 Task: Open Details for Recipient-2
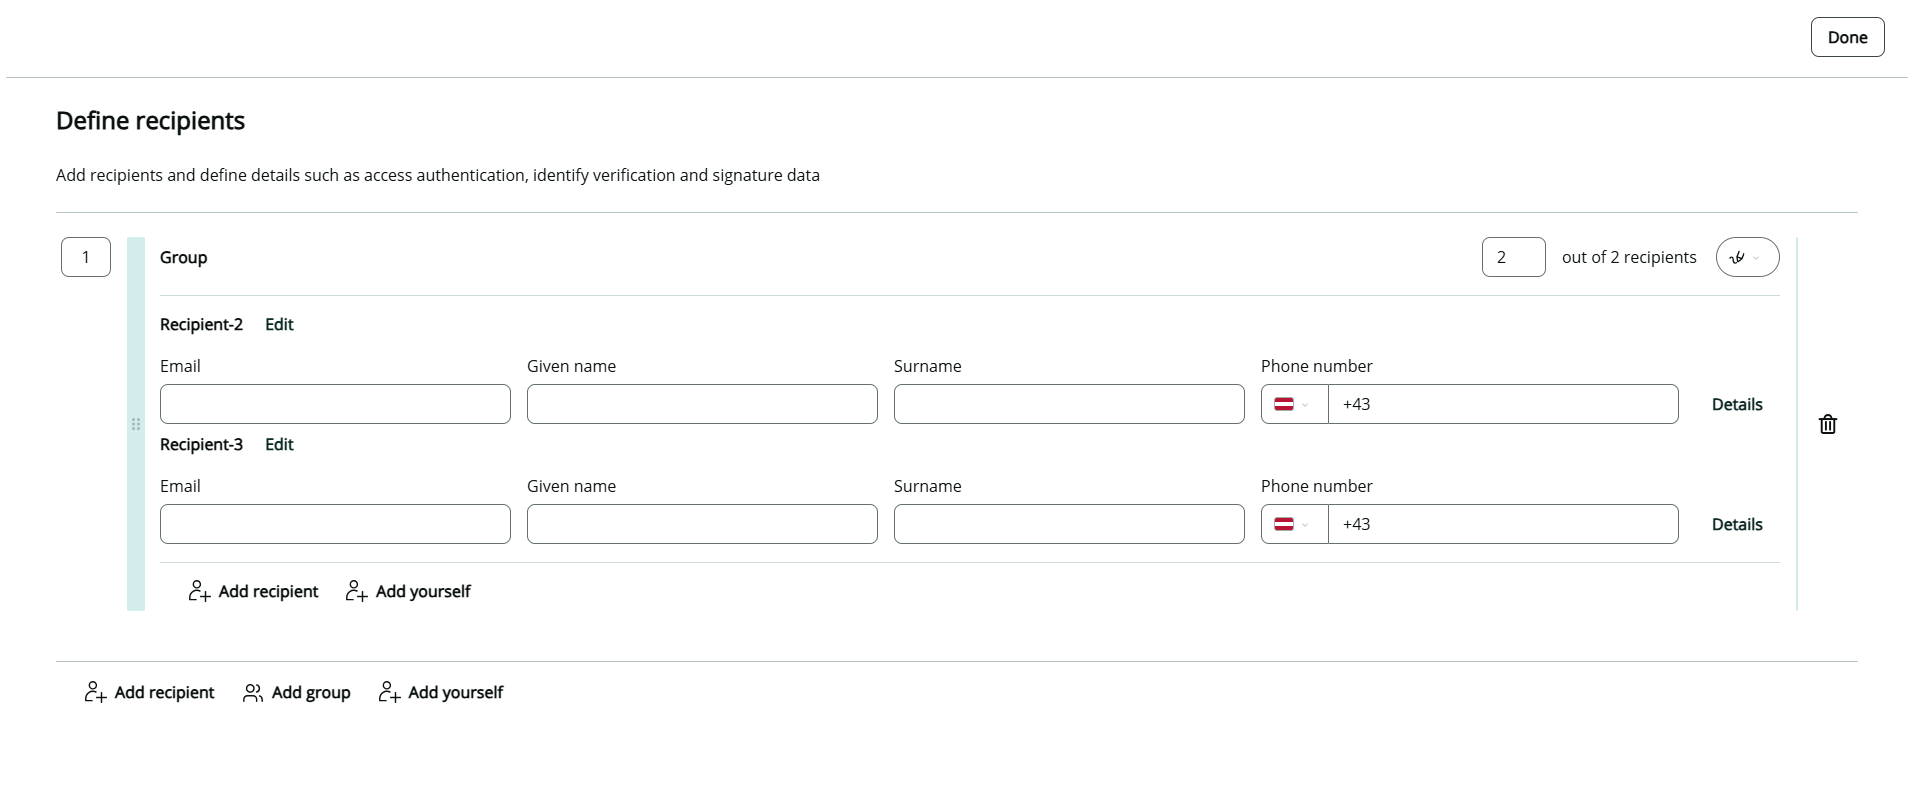pyautogui.click(x=1736, y=404)
